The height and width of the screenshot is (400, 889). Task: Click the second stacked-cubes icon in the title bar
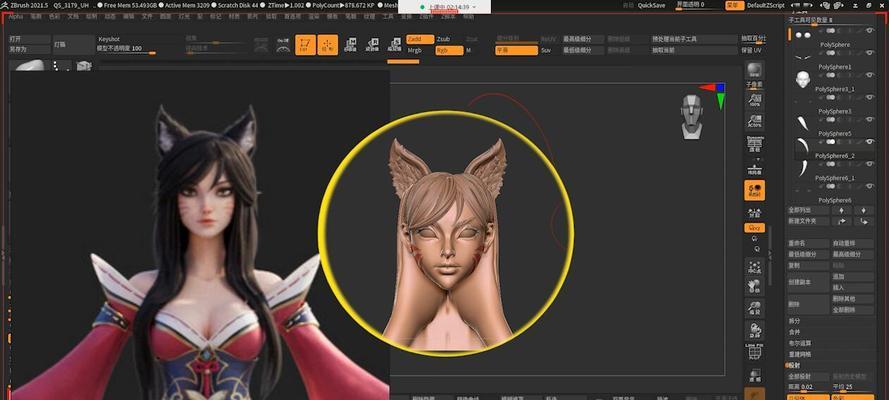click(x=840, y=5)
